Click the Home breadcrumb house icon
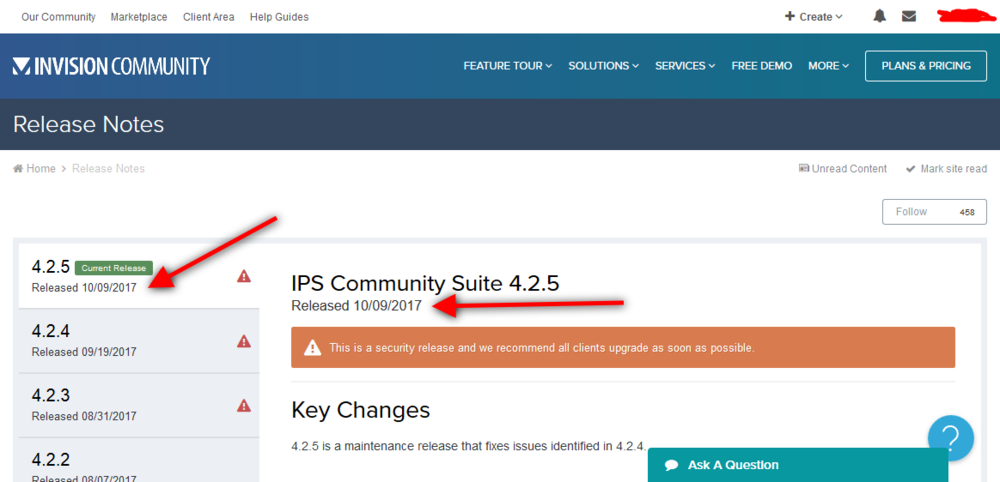This screenshot has height=482, width=1000. [18, 168]
